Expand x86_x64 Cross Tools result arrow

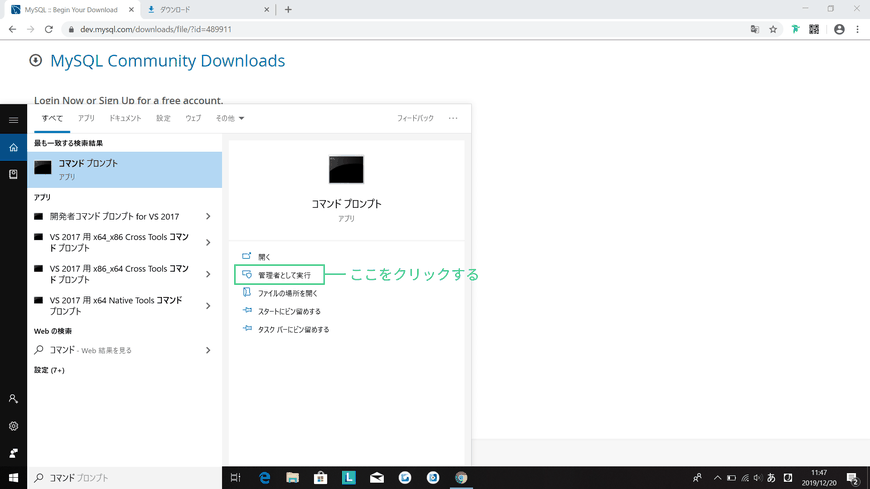(208, 274)
